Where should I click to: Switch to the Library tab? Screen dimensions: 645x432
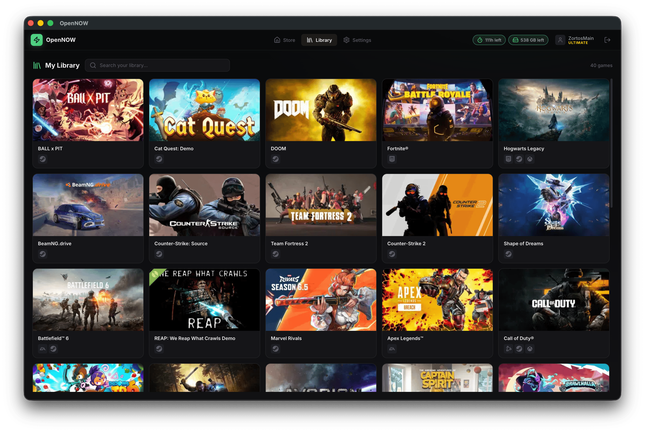pos(319,40)
